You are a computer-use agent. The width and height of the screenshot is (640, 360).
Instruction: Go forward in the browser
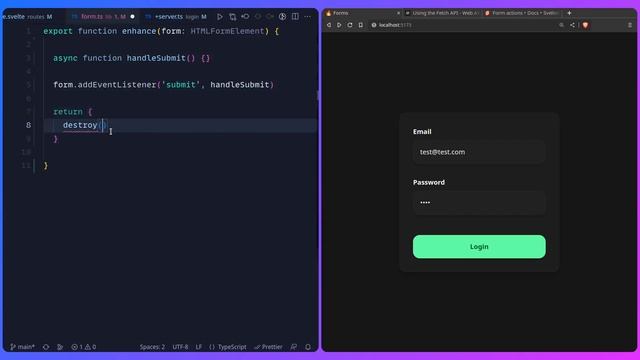(339, 25)
